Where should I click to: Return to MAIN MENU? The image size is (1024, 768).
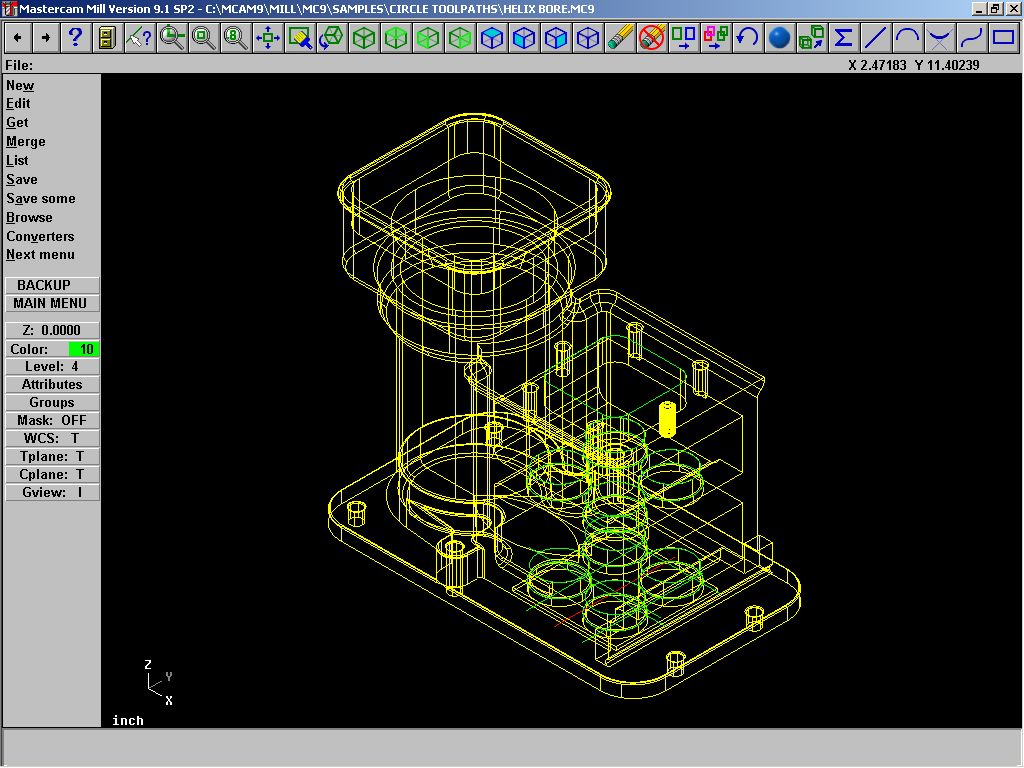[52, 304]
